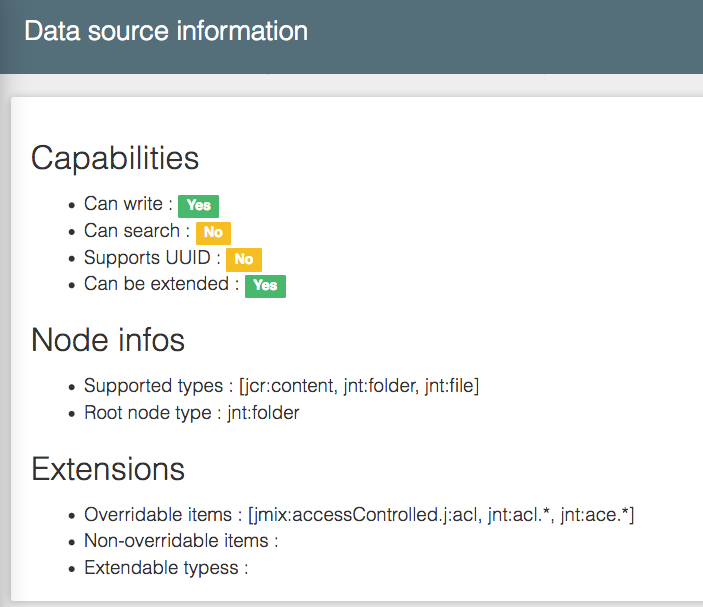Click the 'Can write' label text
This screenshot has height=607, width=703.
[x=123, y=204]
